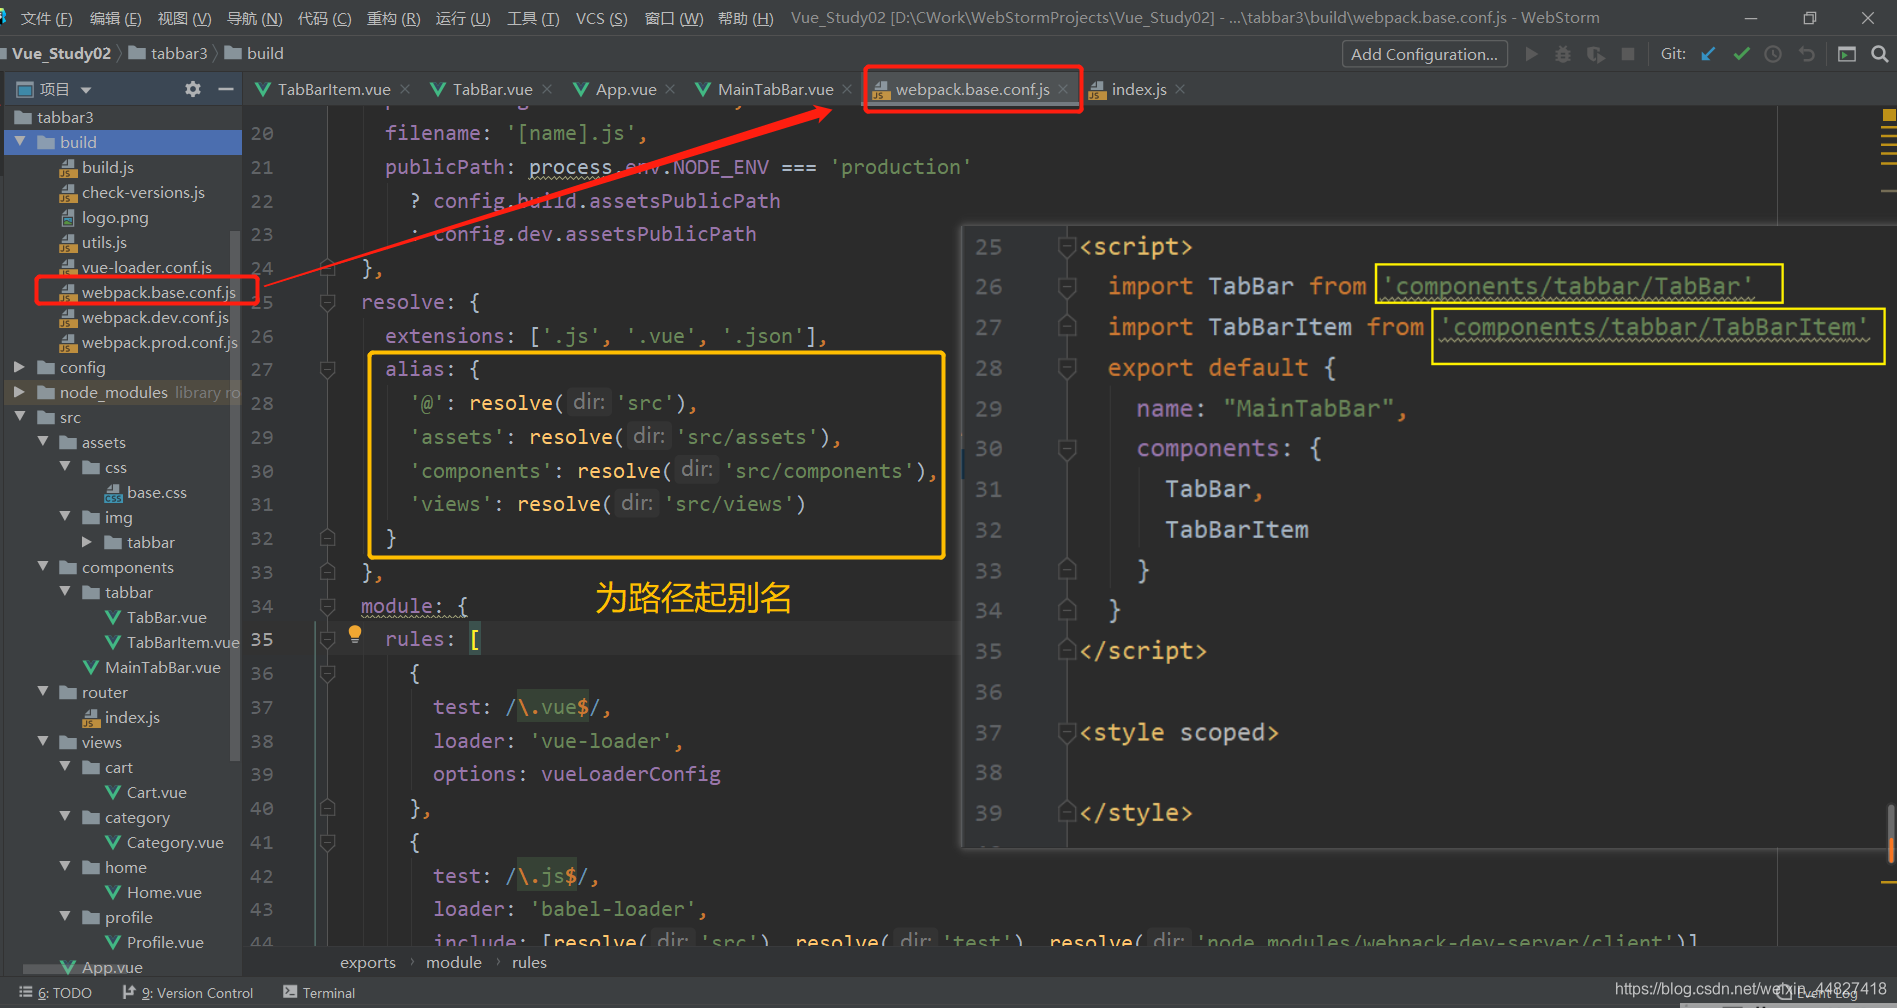Click the Git commit green checkmark

pyautogui.click(x=1741, y=54)
